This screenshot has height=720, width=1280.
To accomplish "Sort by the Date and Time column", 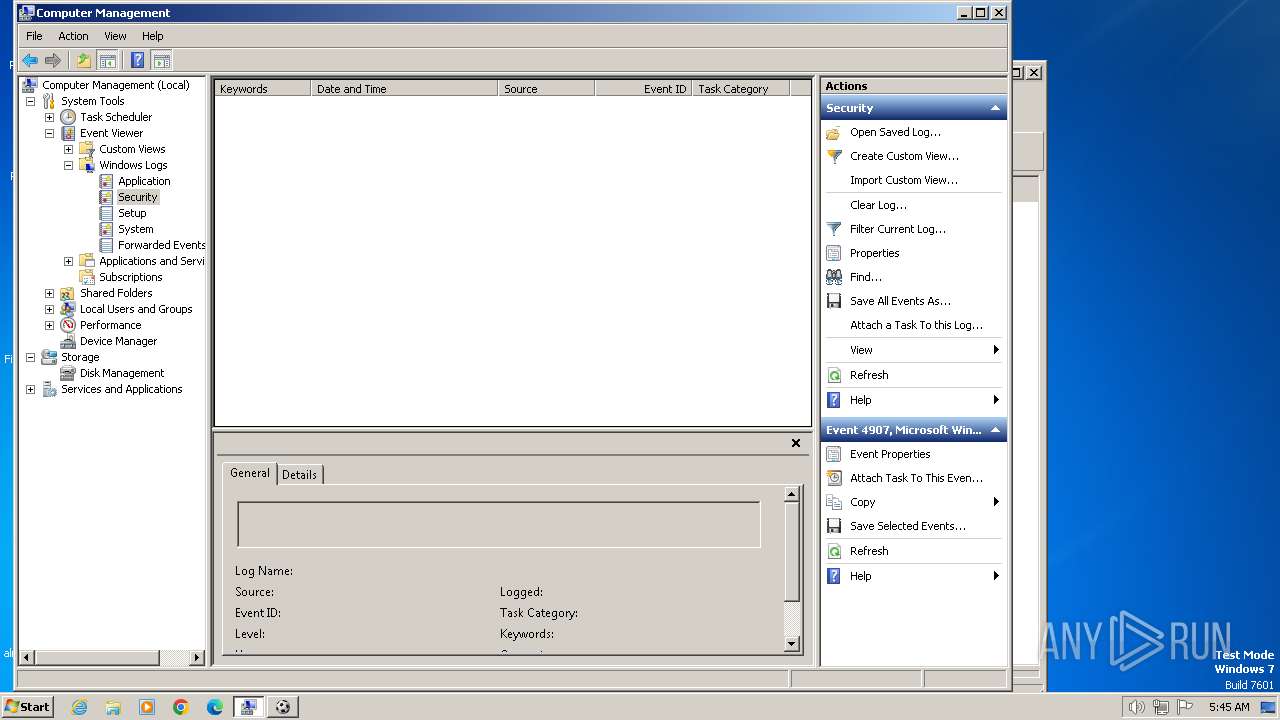I will pos(404,89).
